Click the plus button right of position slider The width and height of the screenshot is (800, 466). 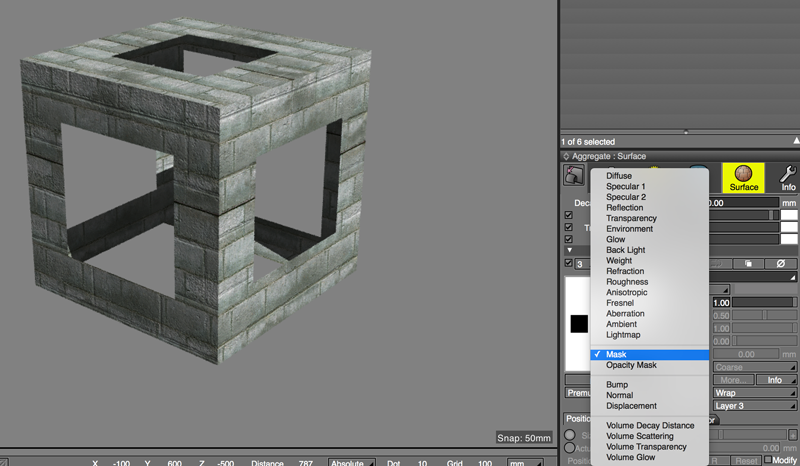793,435
